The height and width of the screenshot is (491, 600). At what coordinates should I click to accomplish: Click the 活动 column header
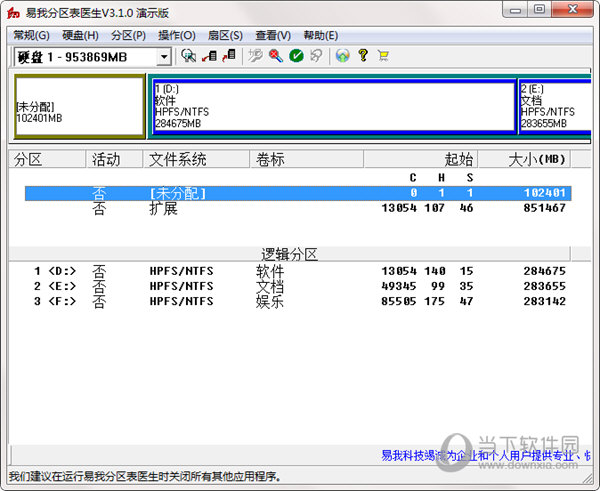click(114, 159)
